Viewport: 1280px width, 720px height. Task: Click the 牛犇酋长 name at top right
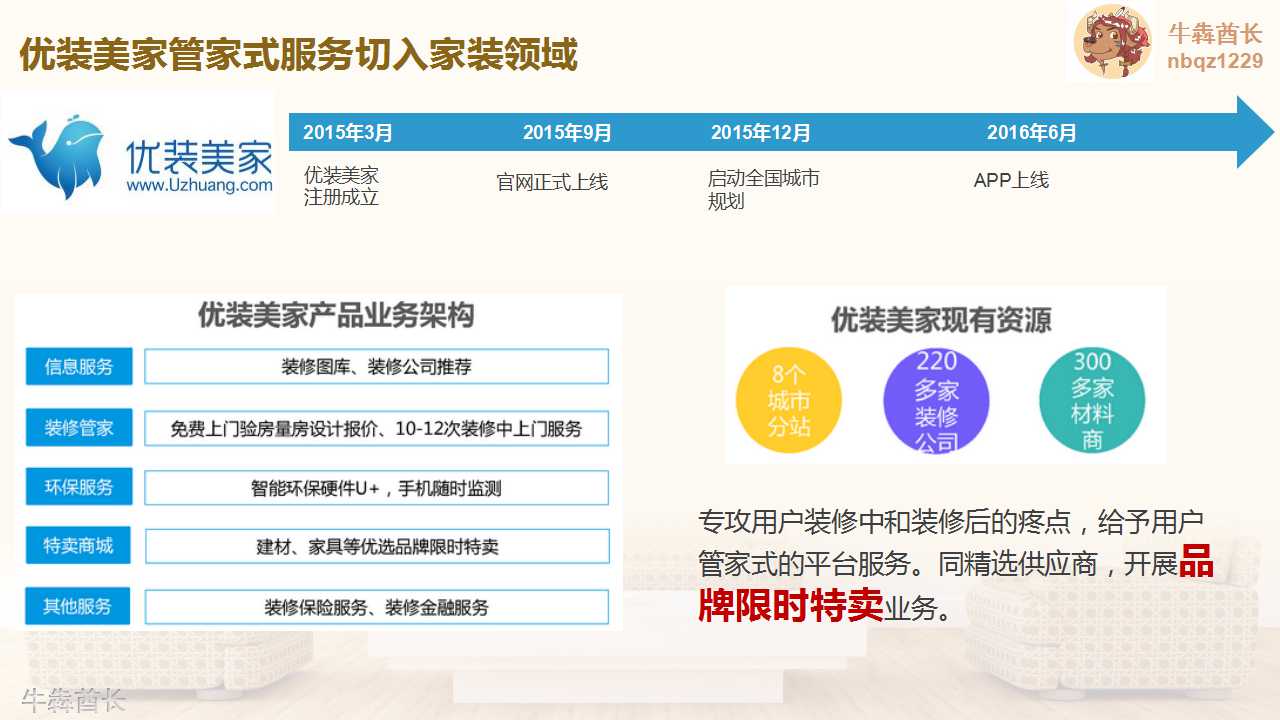[1215, 33]
